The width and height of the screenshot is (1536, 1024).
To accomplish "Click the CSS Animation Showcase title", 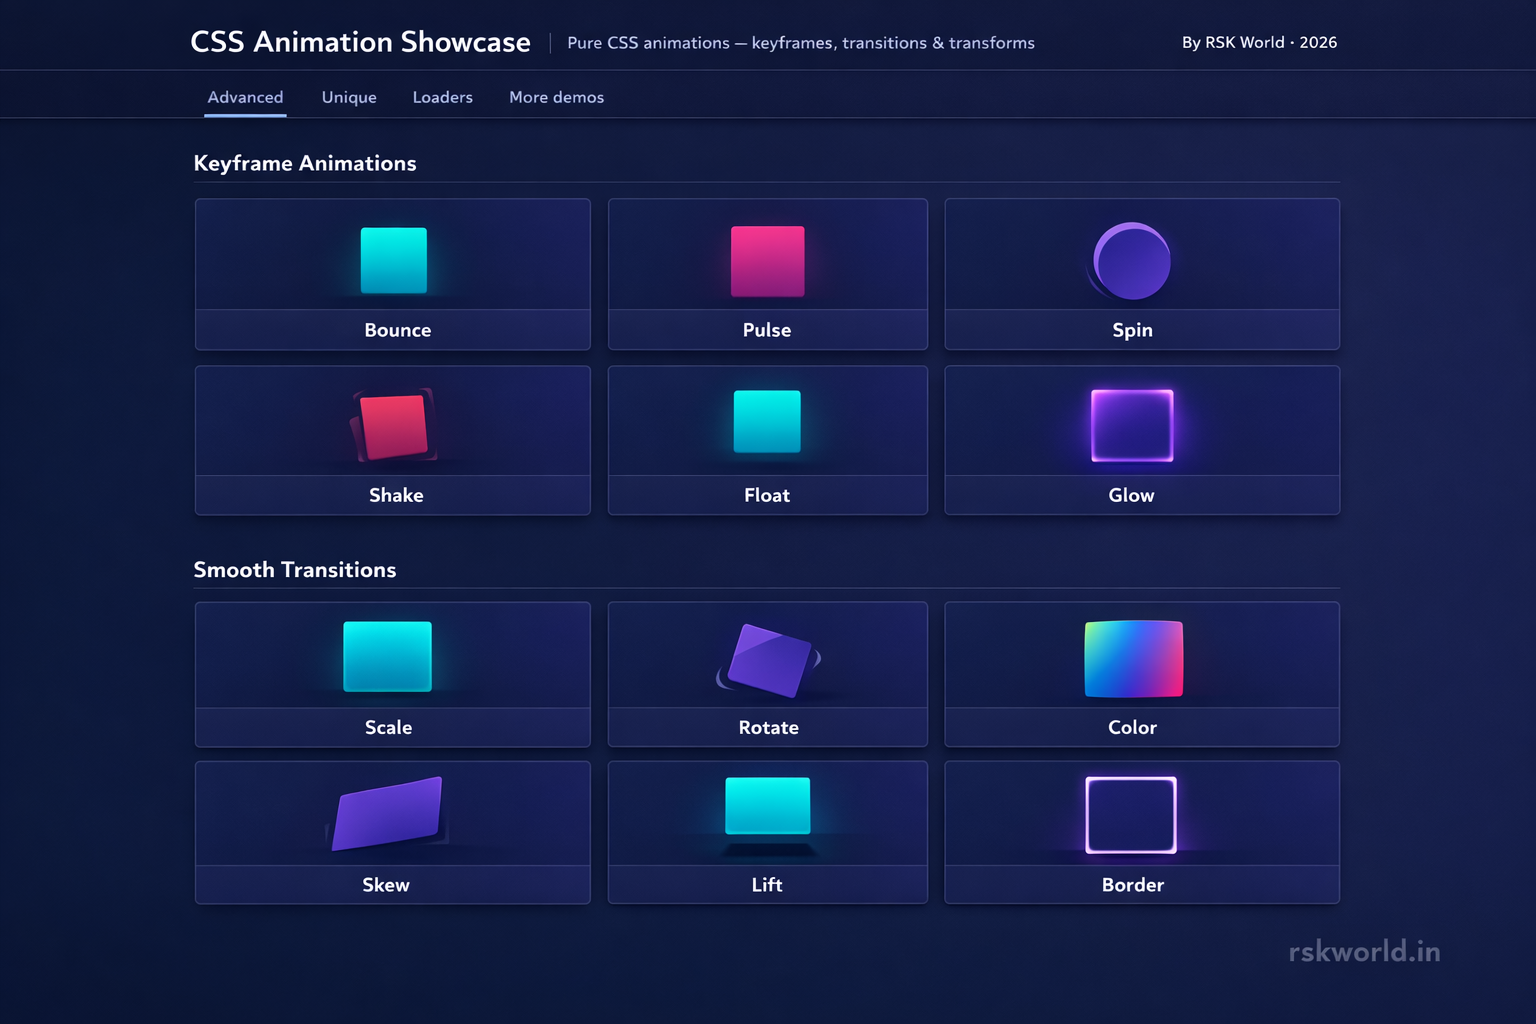I will click(361, 42).
